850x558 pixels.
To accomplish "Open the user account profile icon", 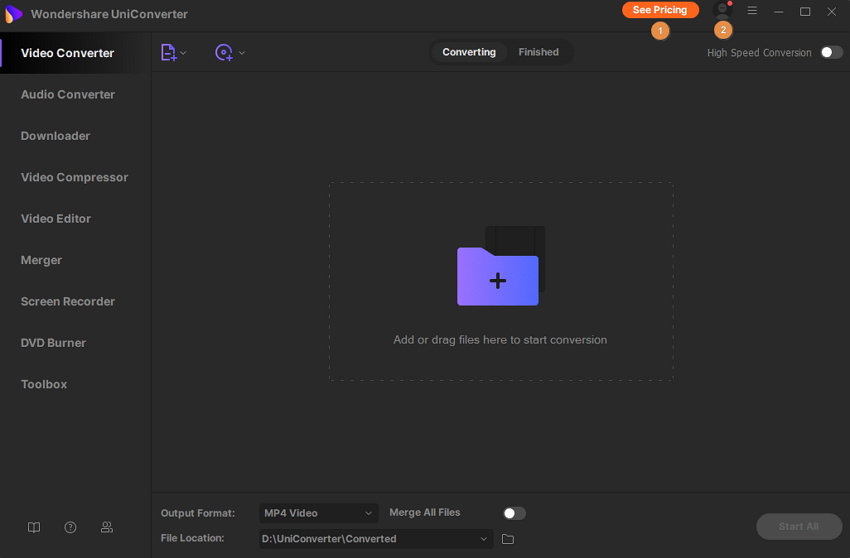I will tap(722, 11).
